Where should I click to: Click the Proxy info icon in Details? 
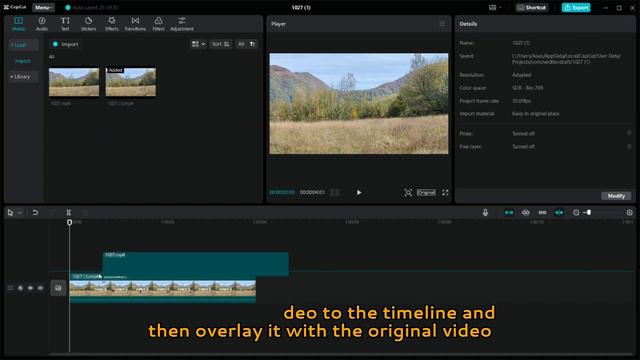(629, 133)
